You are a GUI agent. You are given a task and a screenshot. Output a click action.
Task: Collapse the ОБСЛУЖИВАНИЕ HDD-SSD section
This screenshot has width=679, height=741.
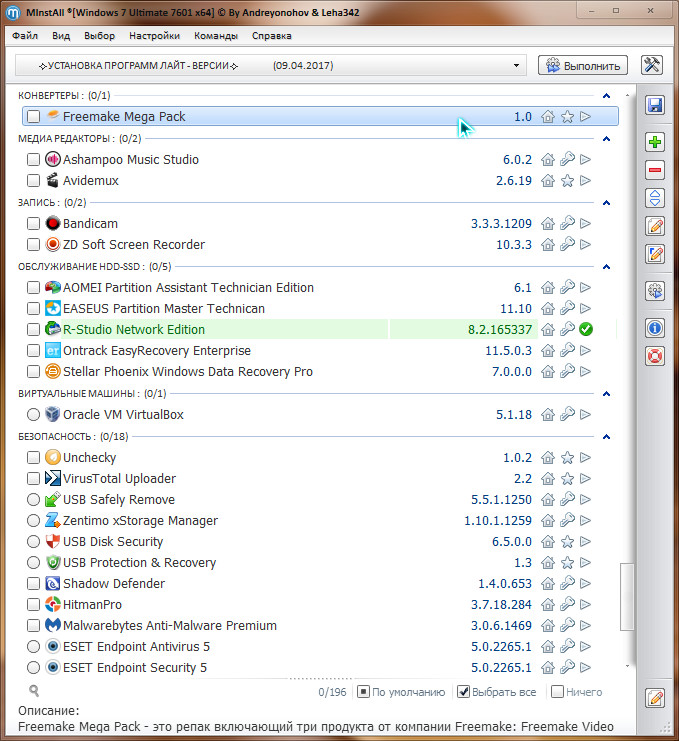point(607,267)
